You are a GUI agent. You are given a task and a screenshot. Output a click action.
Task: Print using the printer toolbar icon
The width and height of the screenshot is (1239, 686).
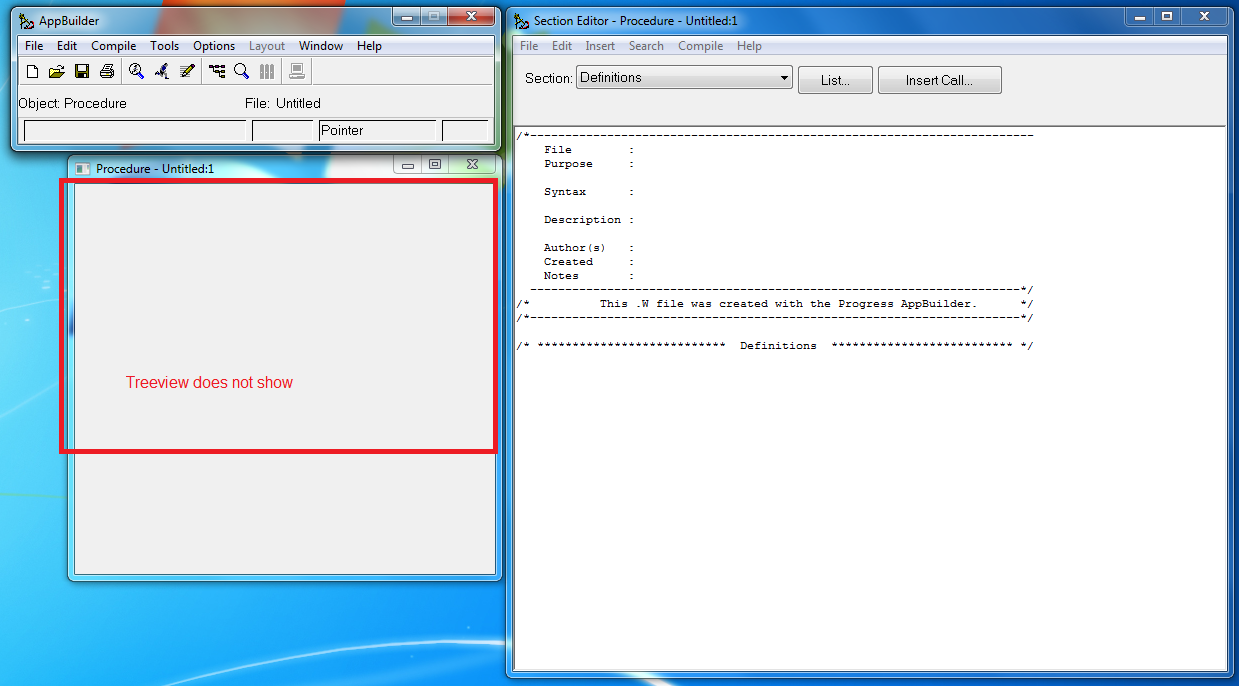click(x=107, y=71)
